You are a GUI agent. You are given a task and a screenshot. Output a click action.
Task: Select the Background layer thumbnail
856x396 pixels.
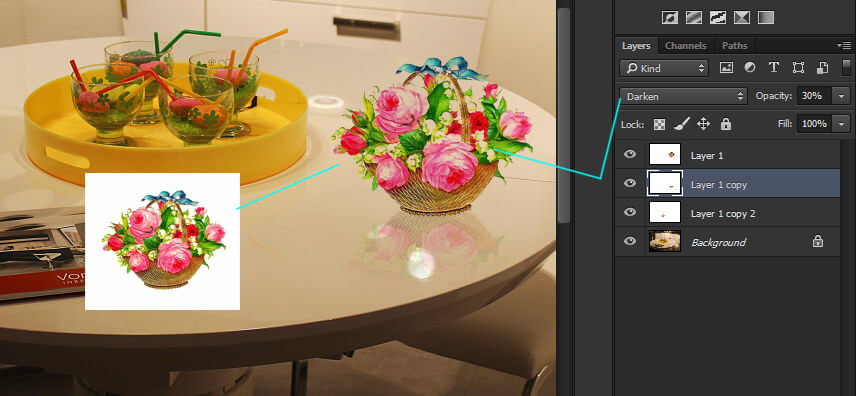pos(665,241)
